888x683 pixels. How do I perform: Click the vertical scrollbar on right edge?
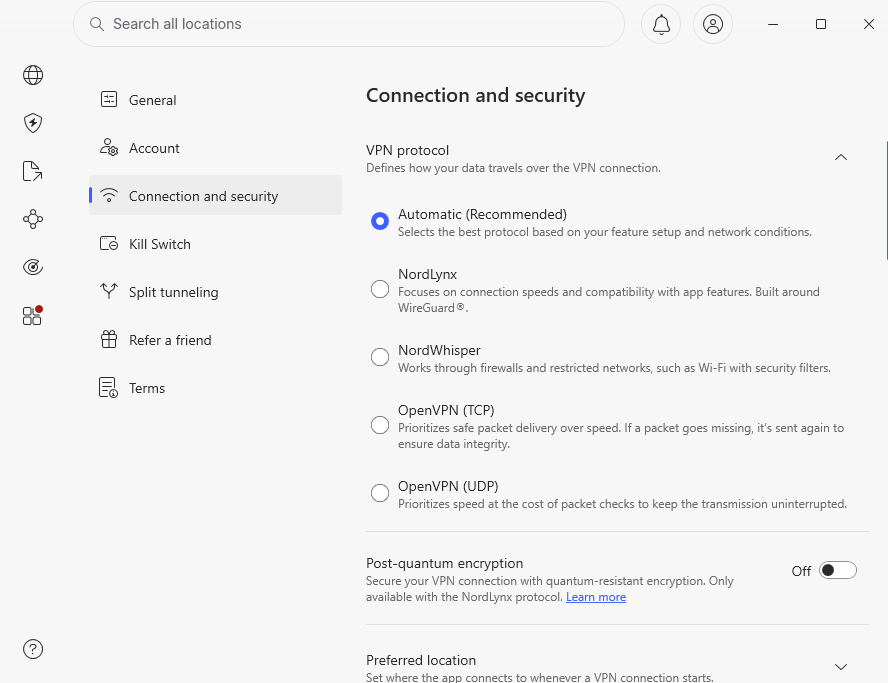coord(886,201)
